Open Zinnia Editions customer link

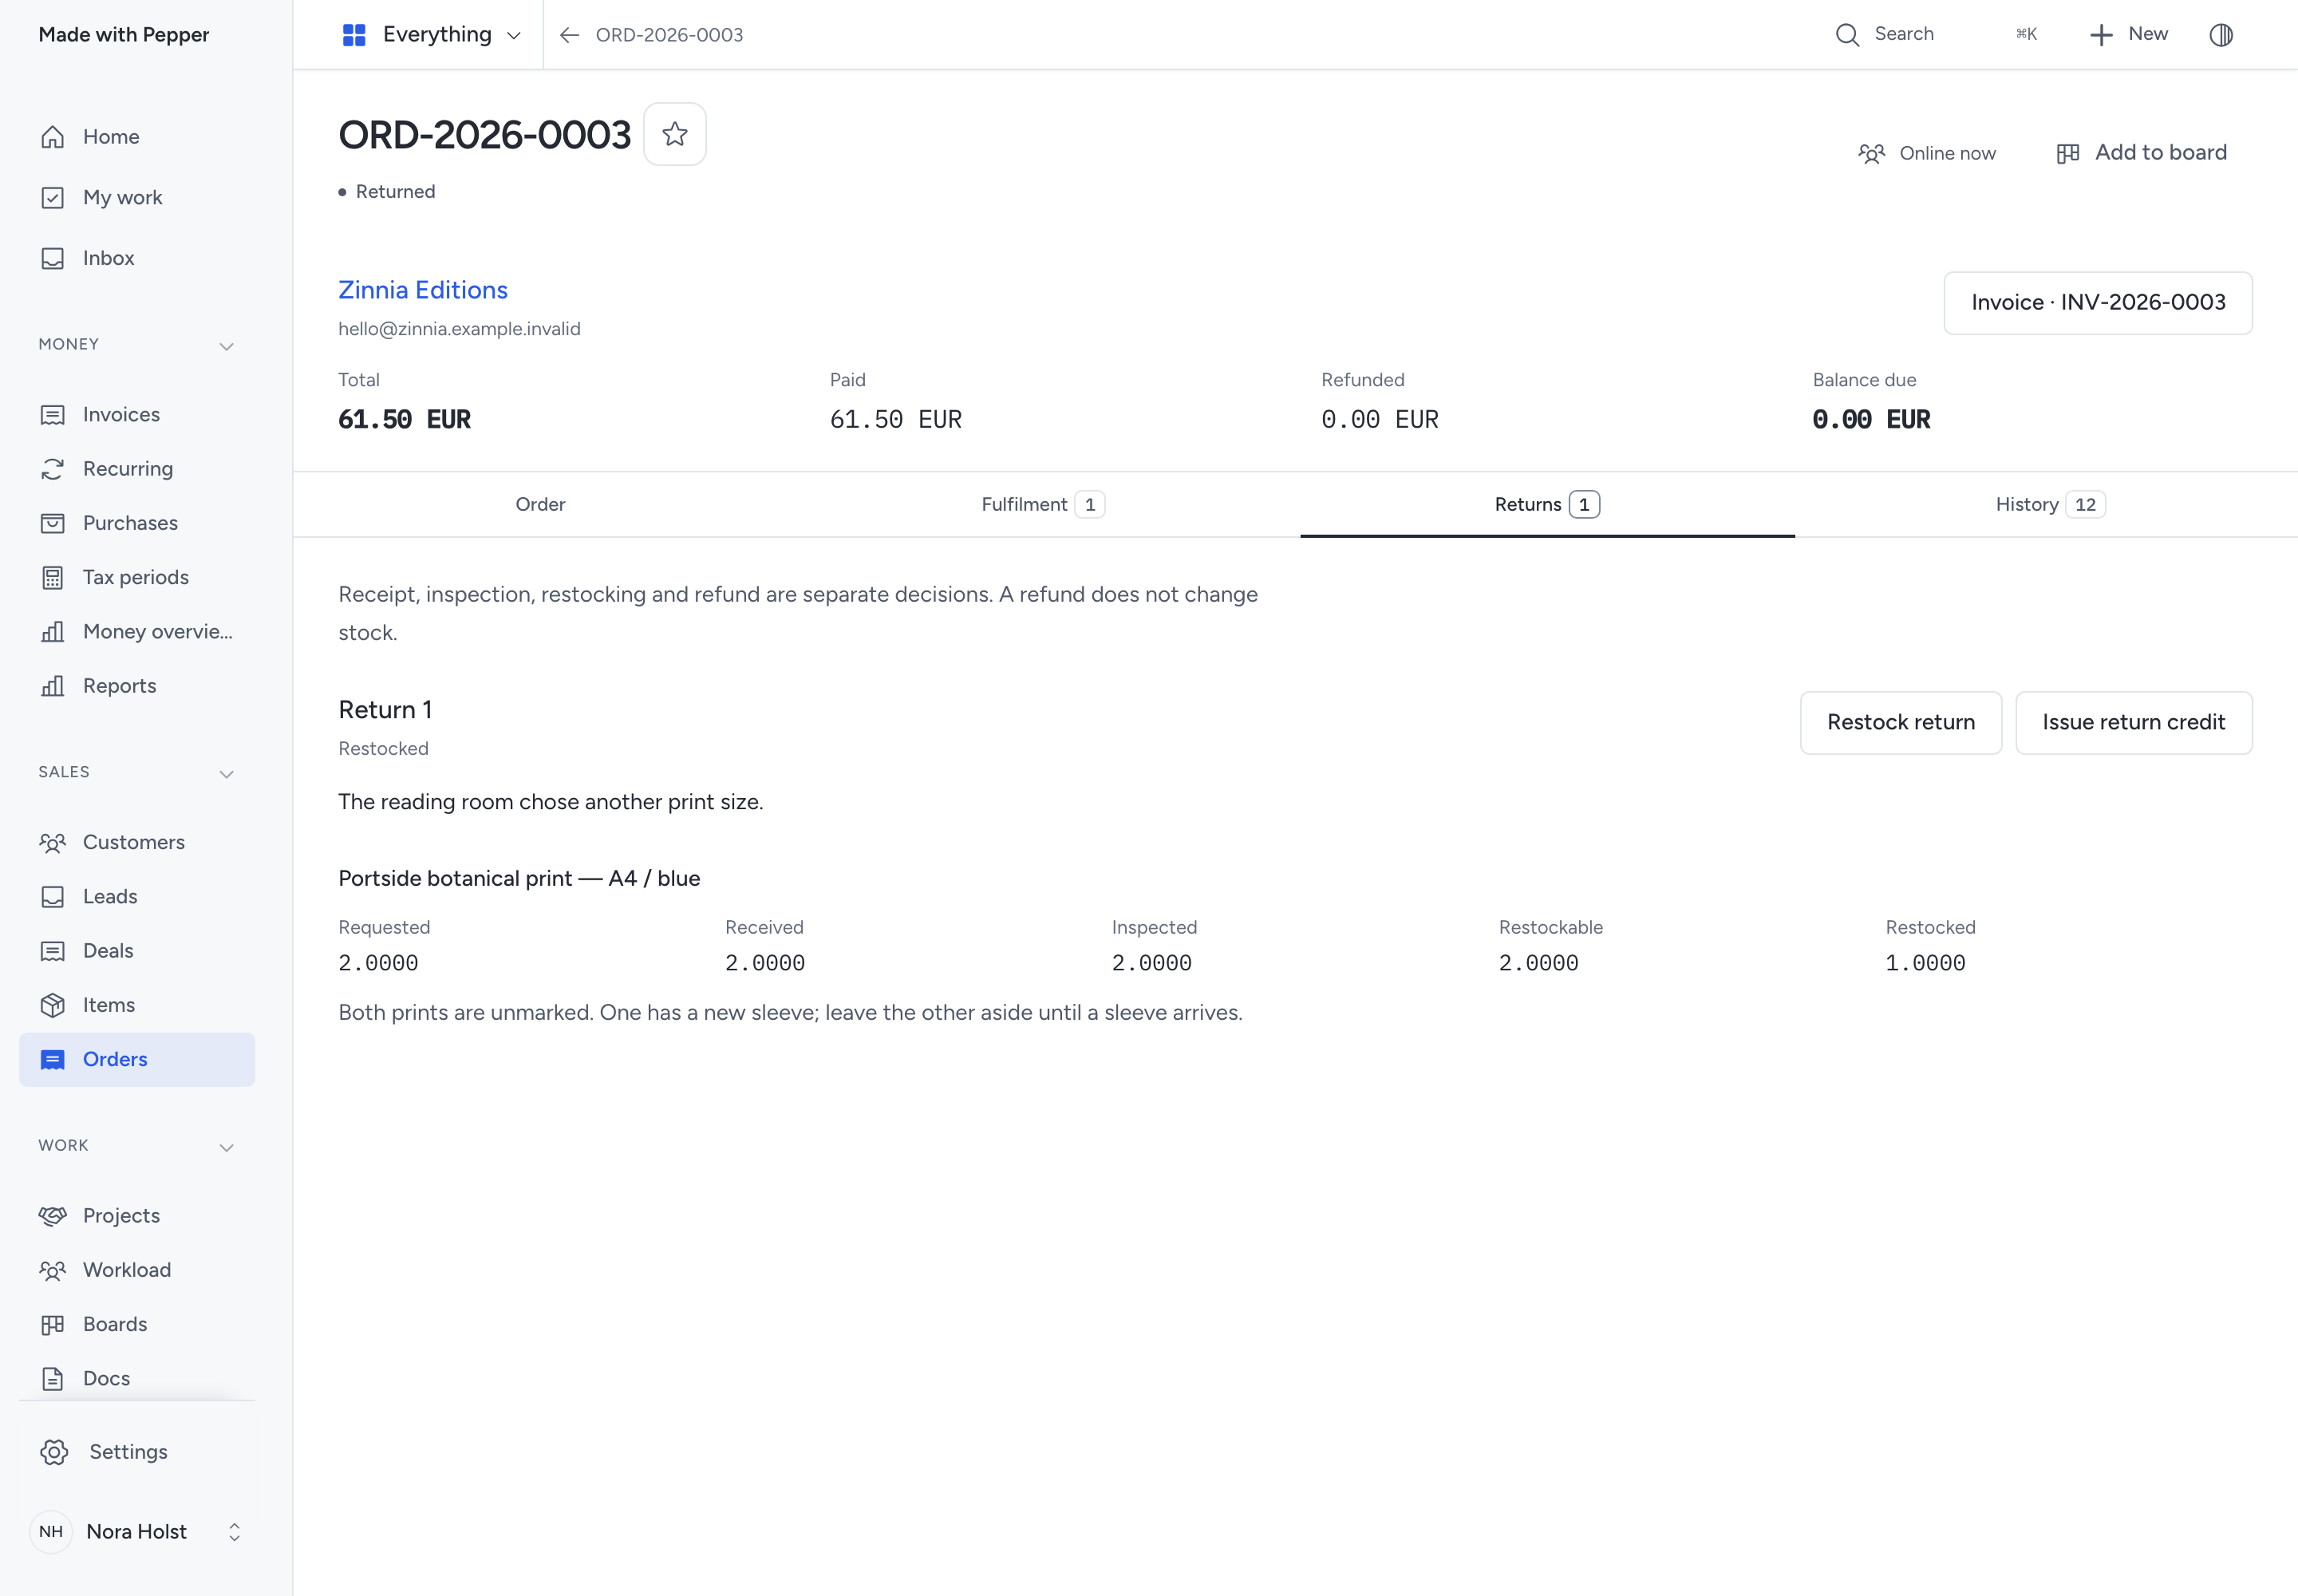point(423,290)
